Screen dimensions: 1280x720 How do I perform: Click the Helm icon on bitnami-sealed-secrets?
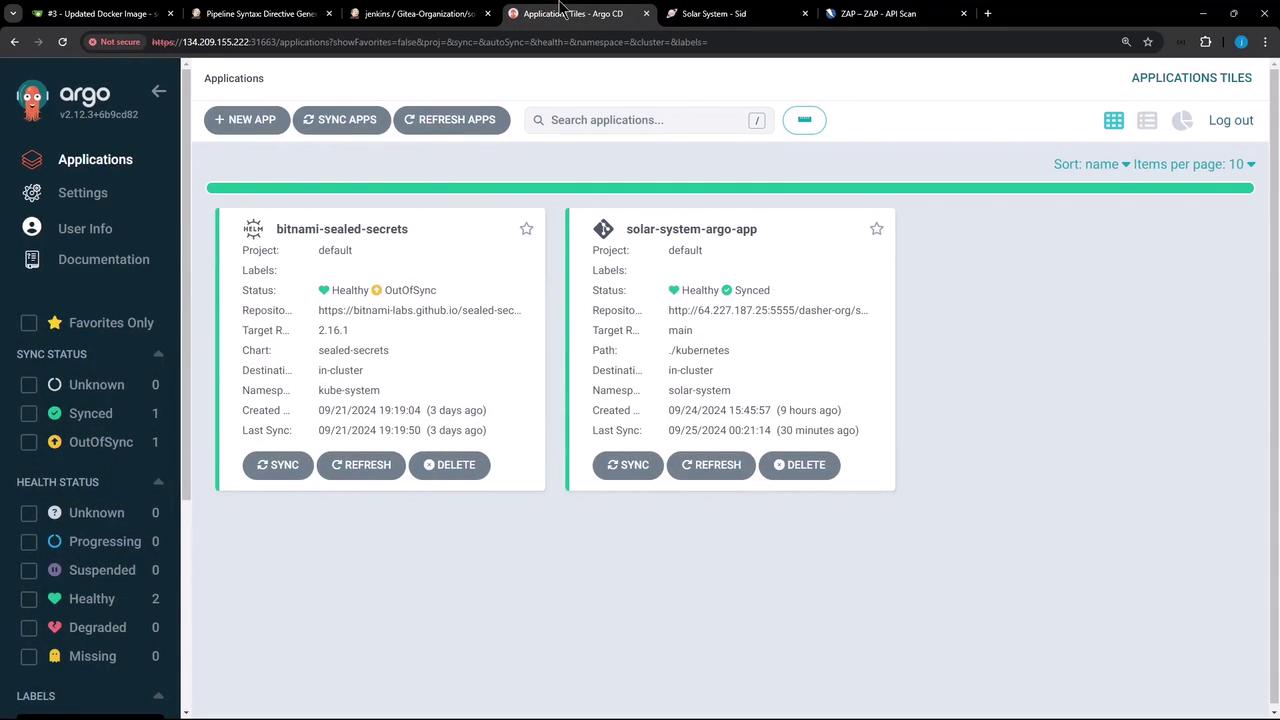253,229
